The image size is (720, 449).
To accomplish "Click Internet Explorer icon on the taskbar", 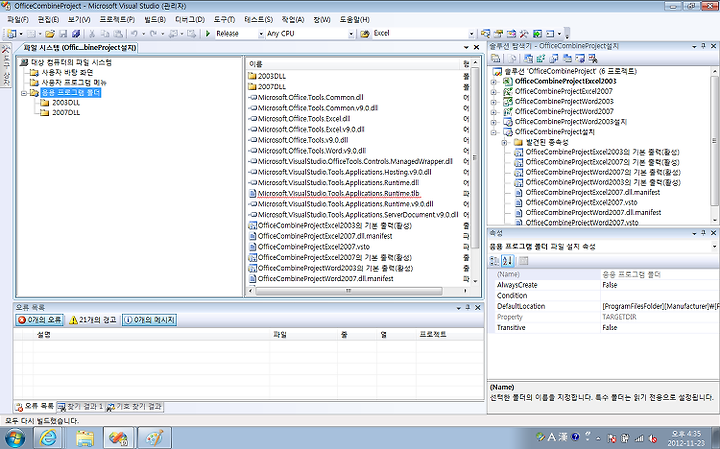I will coord(47,438).
